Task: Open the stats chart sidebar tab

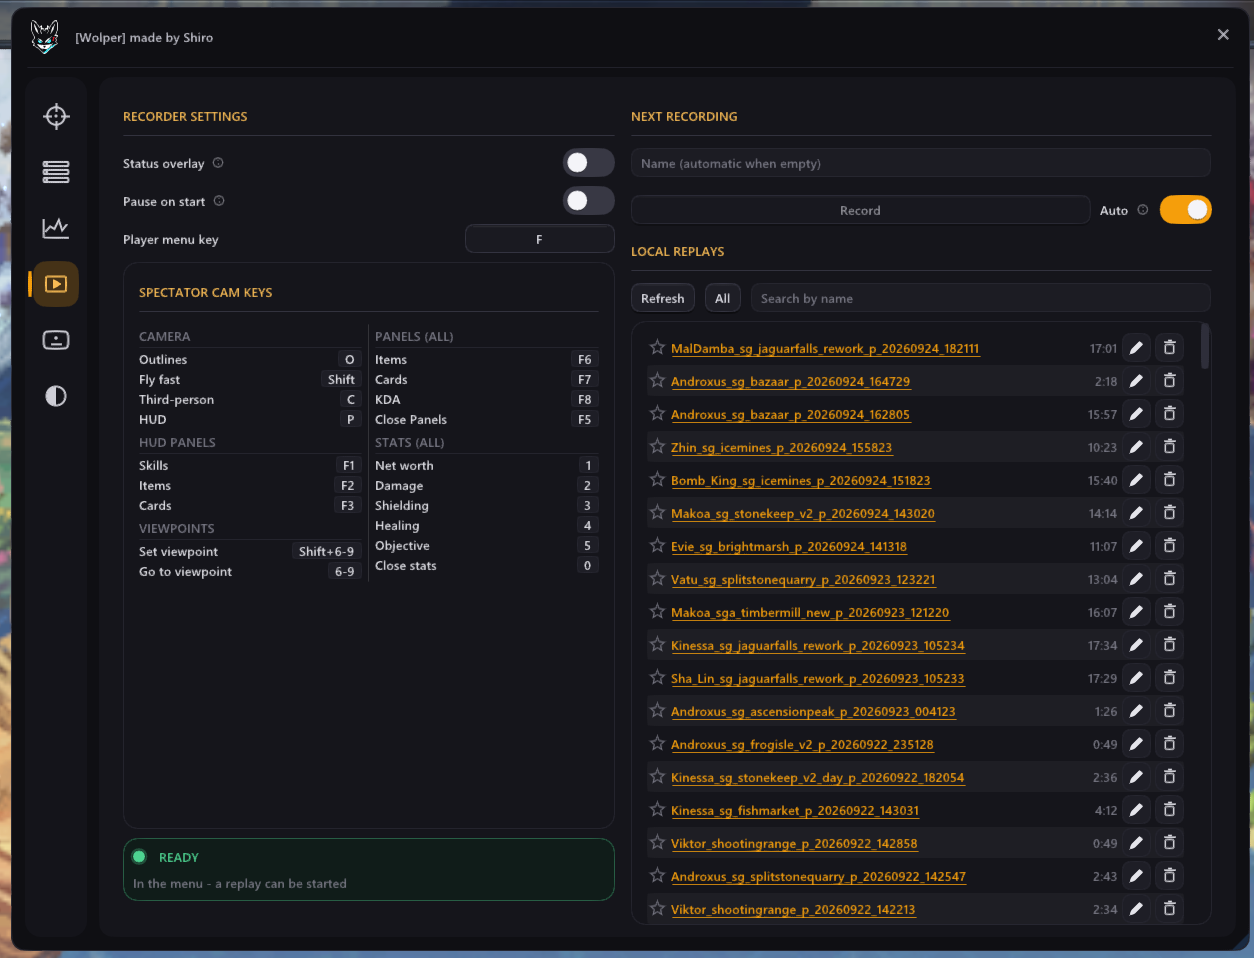Action: pos(56,228)
